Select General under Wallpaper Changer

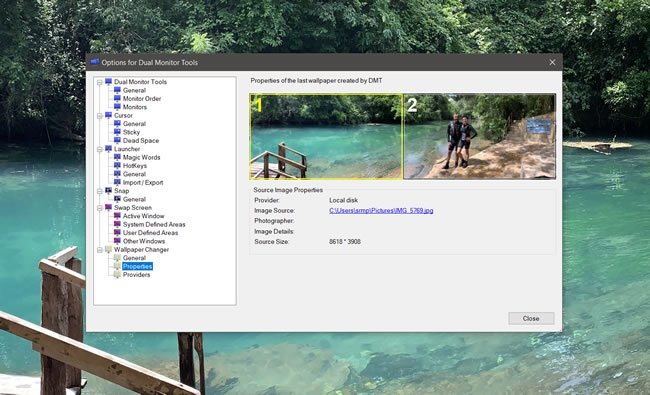134,258
